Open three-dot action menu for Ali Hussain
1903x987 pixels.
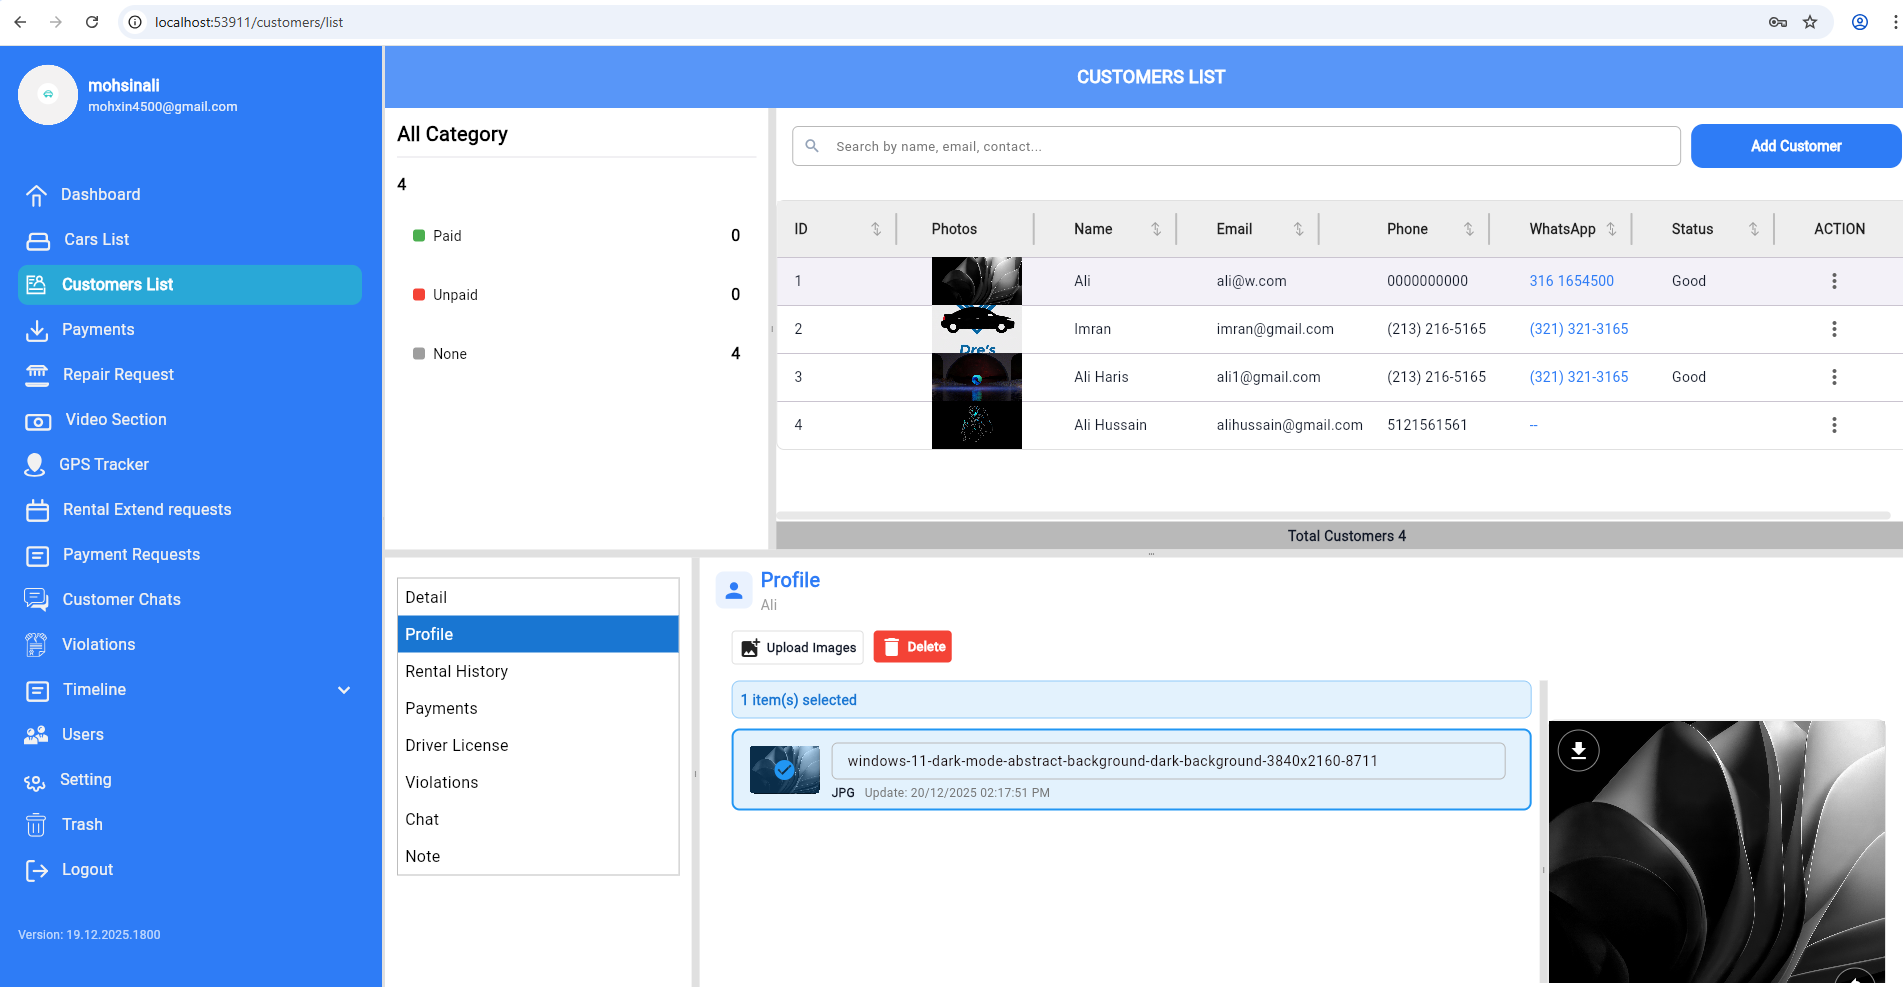pyautogui.click(x=1833, y=425)
